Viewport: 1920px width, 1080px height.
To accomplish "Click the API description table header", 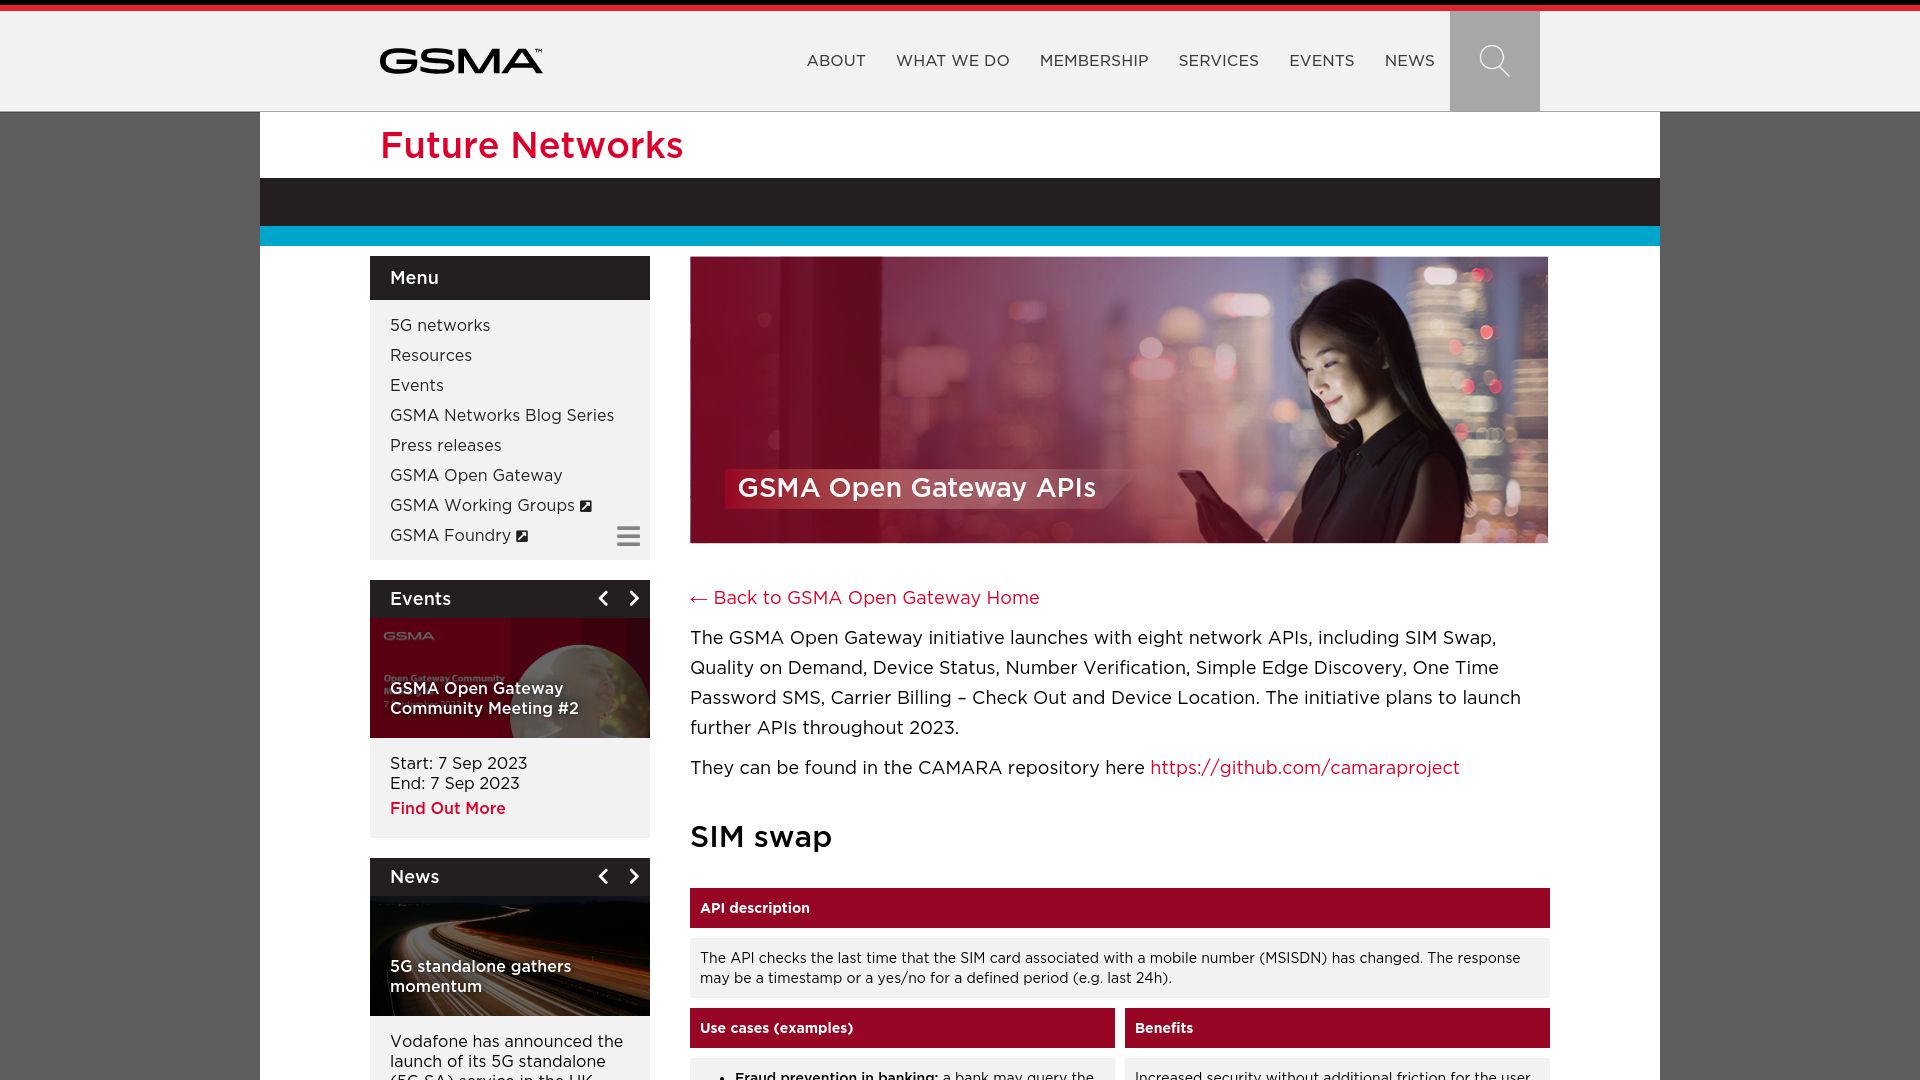I will tap(1120, 908).
